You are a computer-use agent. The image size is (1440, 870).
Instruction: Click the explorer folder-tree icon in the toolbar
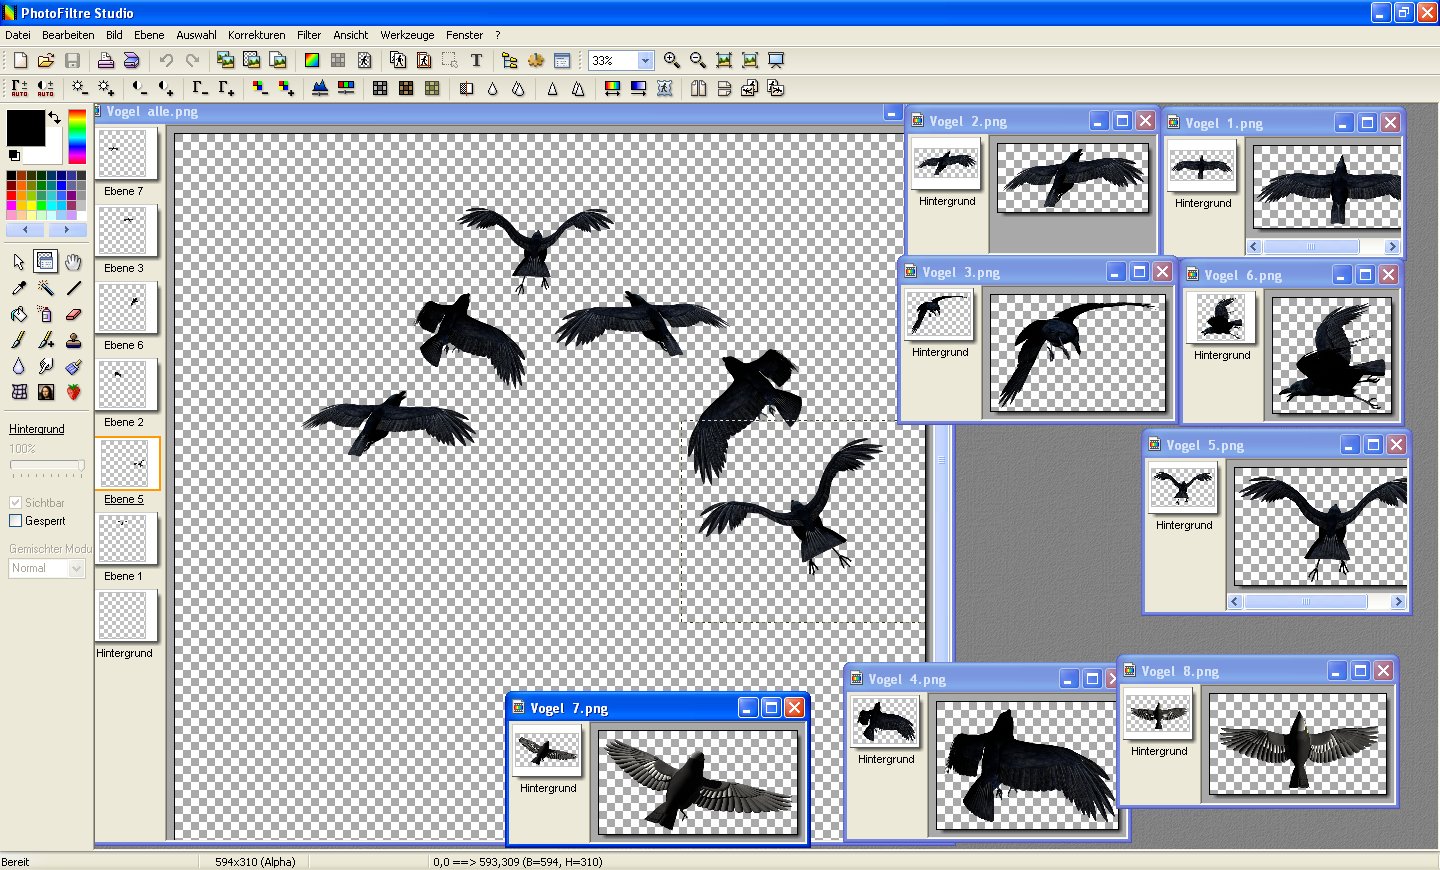pos(510,60)
